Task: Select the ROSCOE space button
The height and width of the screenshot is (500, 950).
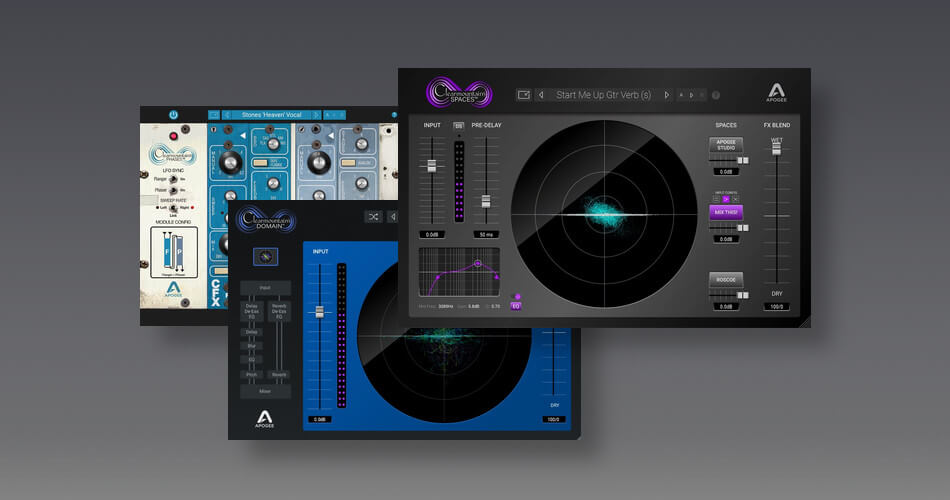Action: coord(726,279)
